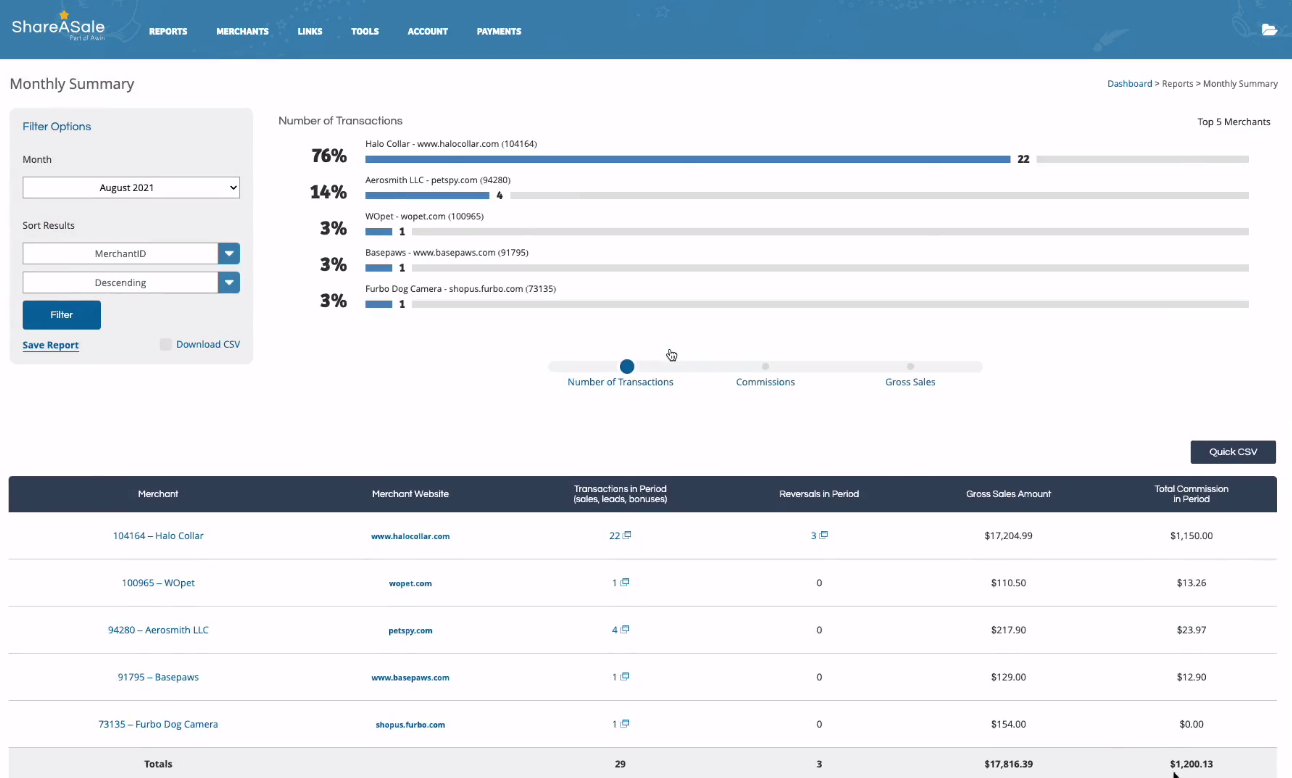The image size is (1292, 778).
Task: Go to Dashboard breadcrumb link
Action: (x=1129, y=84)
